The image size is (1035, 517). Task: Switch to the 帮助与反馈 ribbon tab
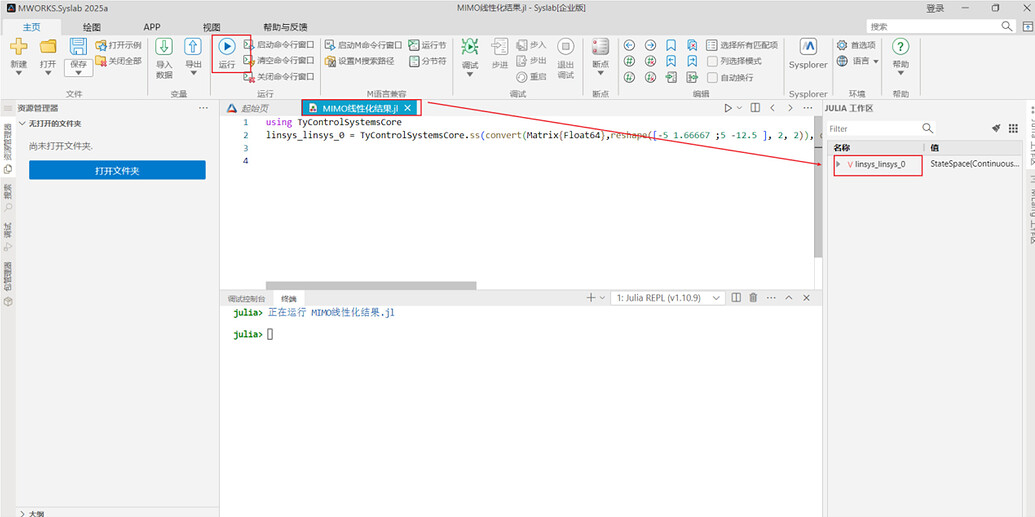[x=285, y=27]
